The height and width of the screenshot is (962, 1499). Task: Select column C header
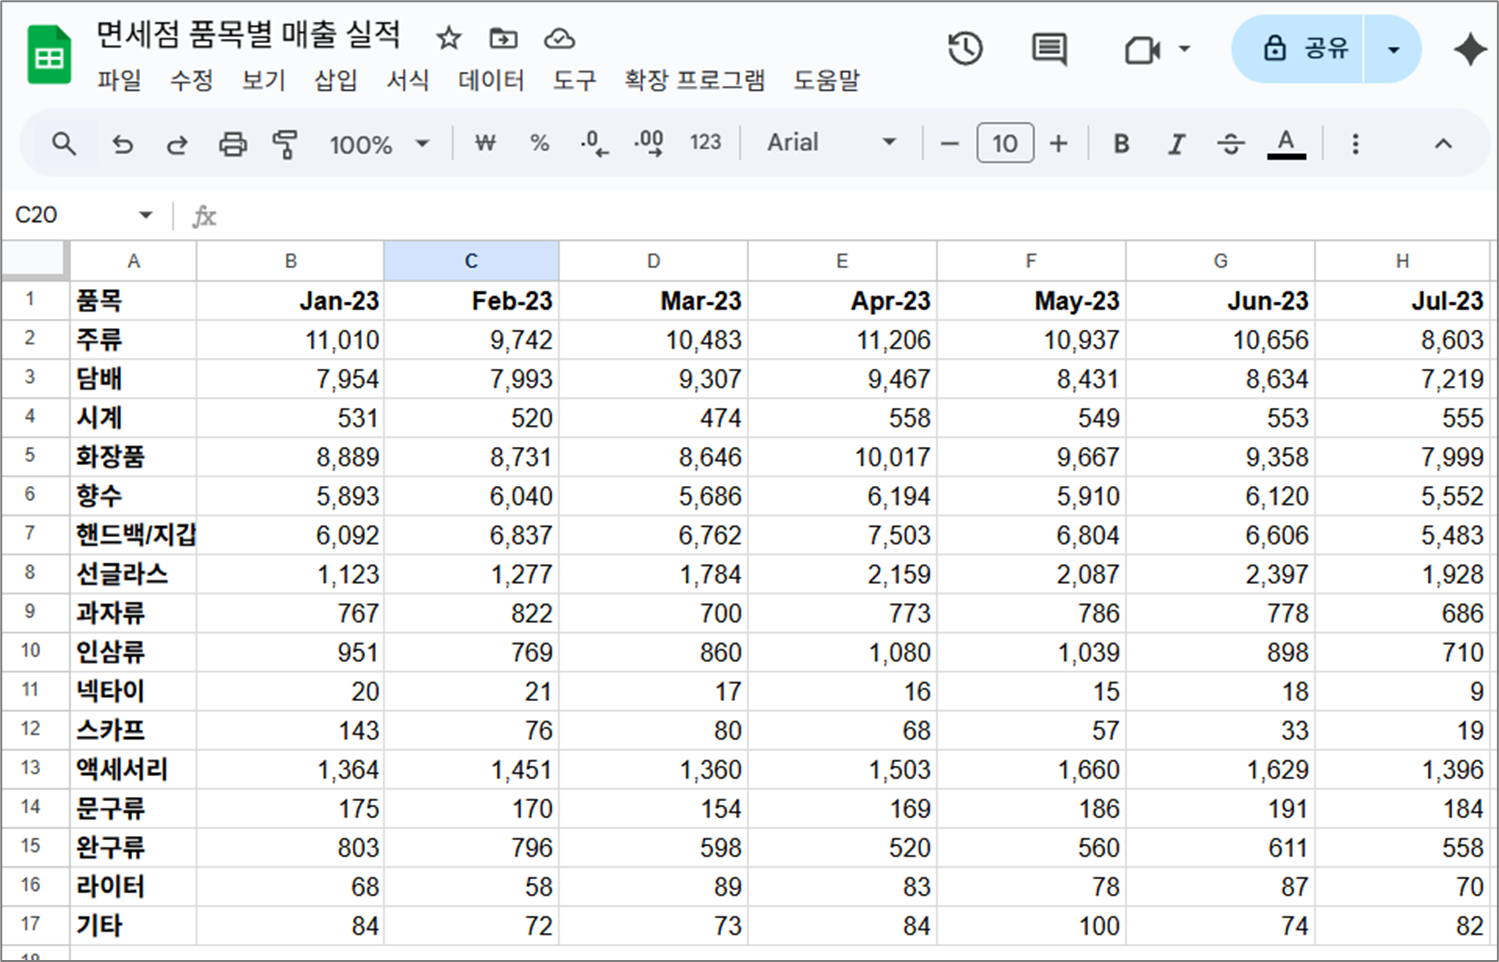point(471,261)
